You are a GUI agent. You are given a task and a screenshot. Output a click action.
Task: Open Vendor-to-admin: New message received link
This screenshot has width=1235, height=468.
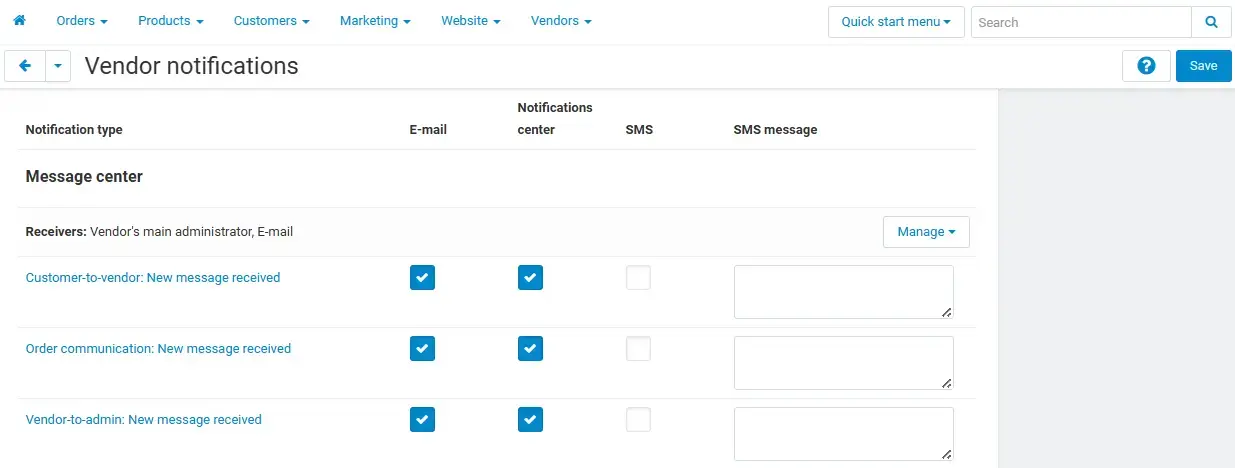point(143,420)
